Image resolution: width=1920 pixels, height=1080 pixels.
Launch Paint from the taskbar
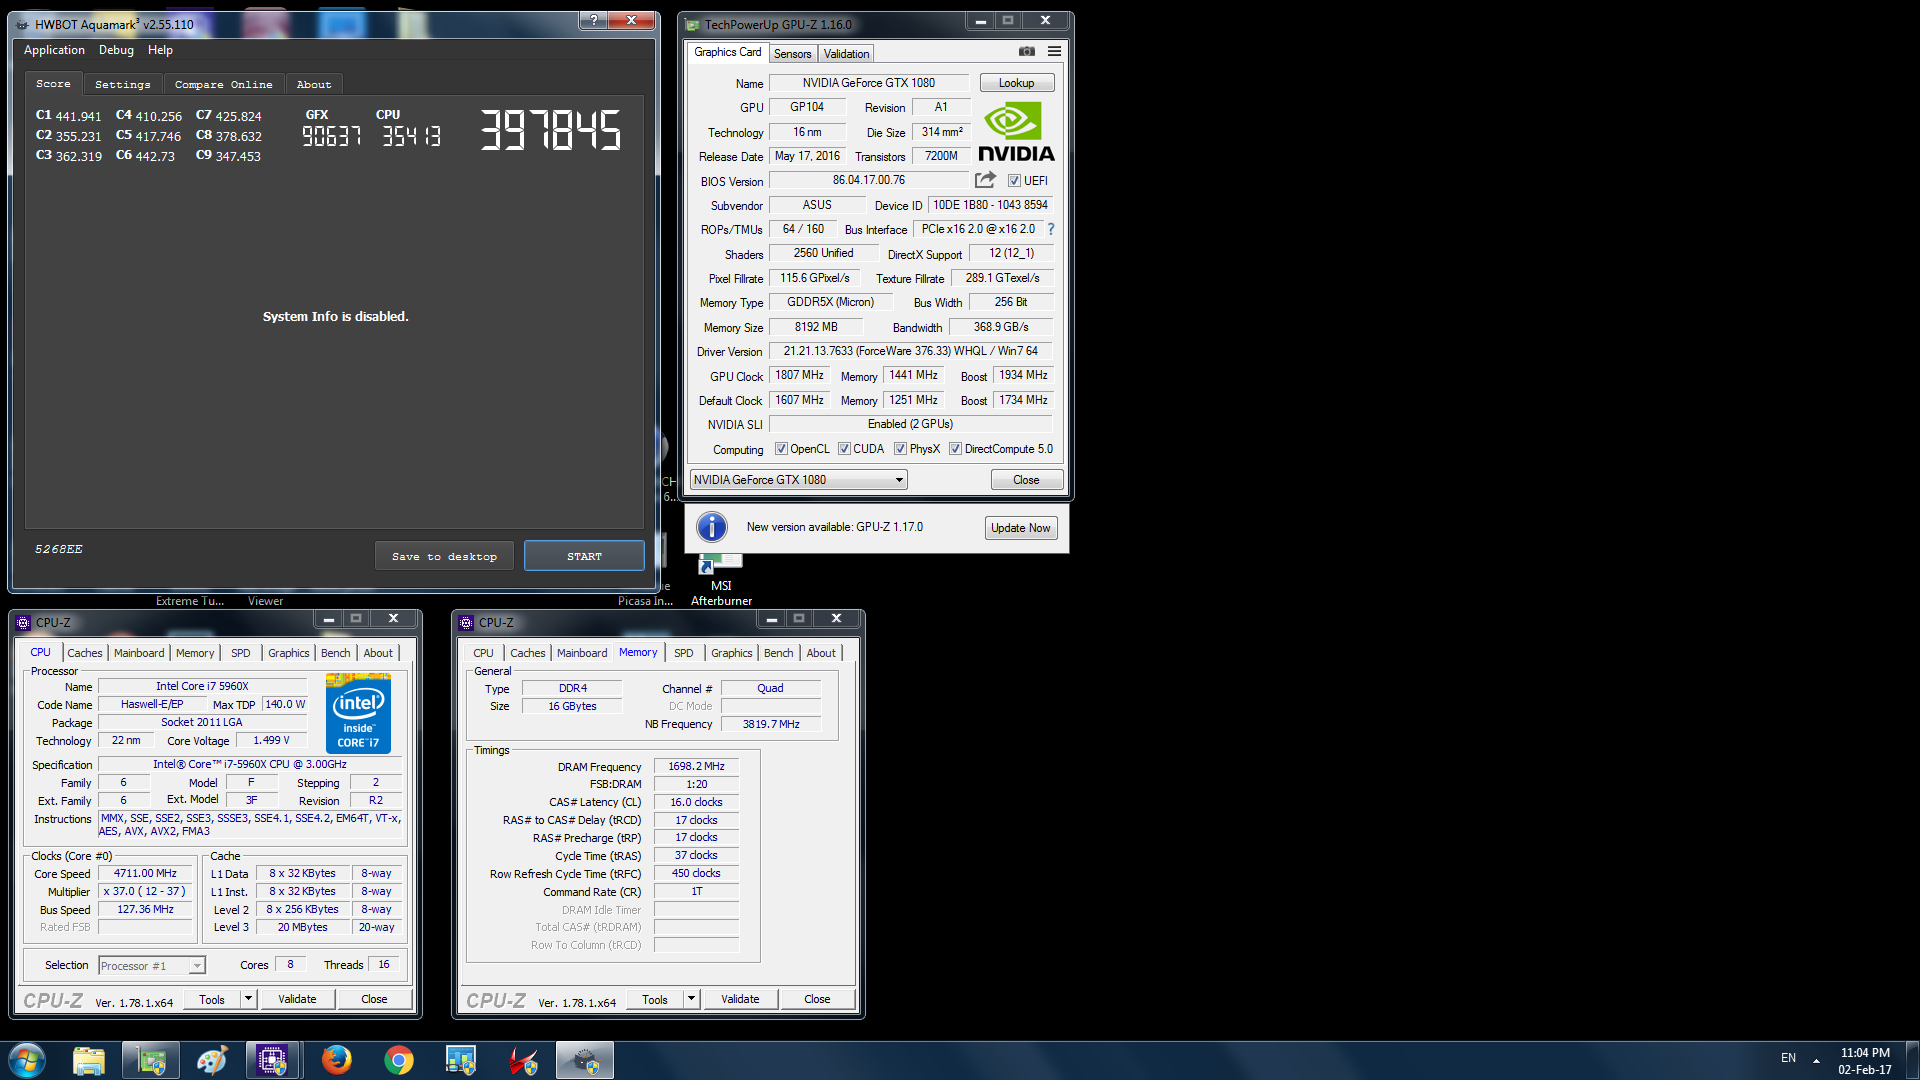212,1060
